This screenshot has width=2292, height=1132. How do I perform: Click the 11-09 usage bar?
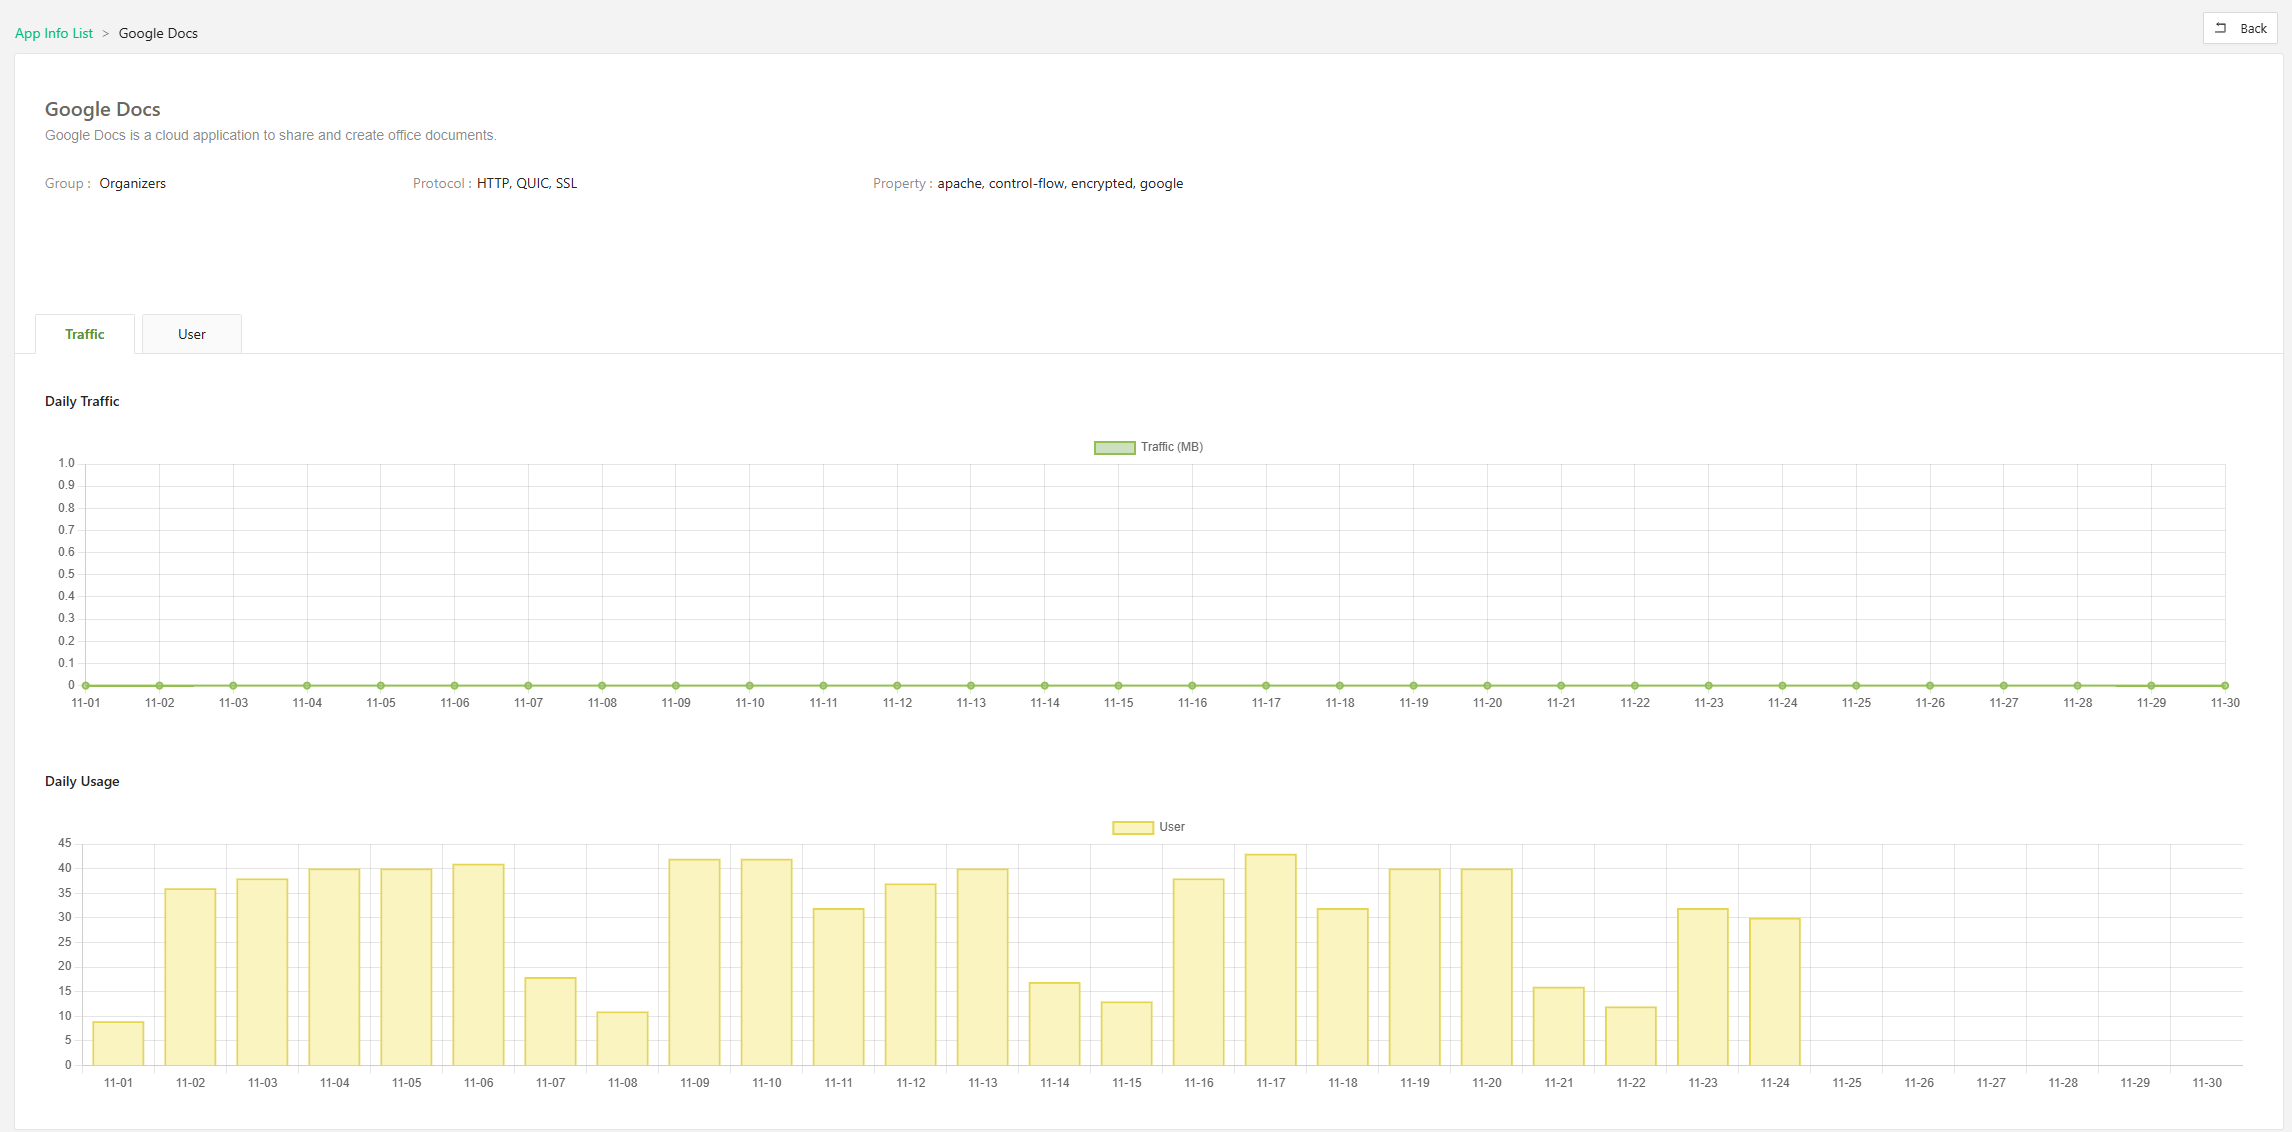click(694, 962)
